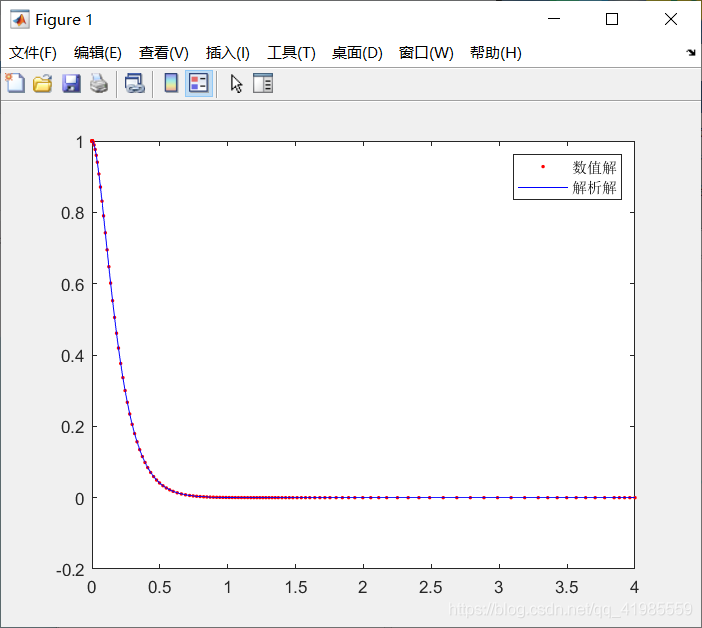Image resolution: width=702 pixels, height=628 pixels.
Task: Open the 桌面(D) menu
Action: pos(357,53)
